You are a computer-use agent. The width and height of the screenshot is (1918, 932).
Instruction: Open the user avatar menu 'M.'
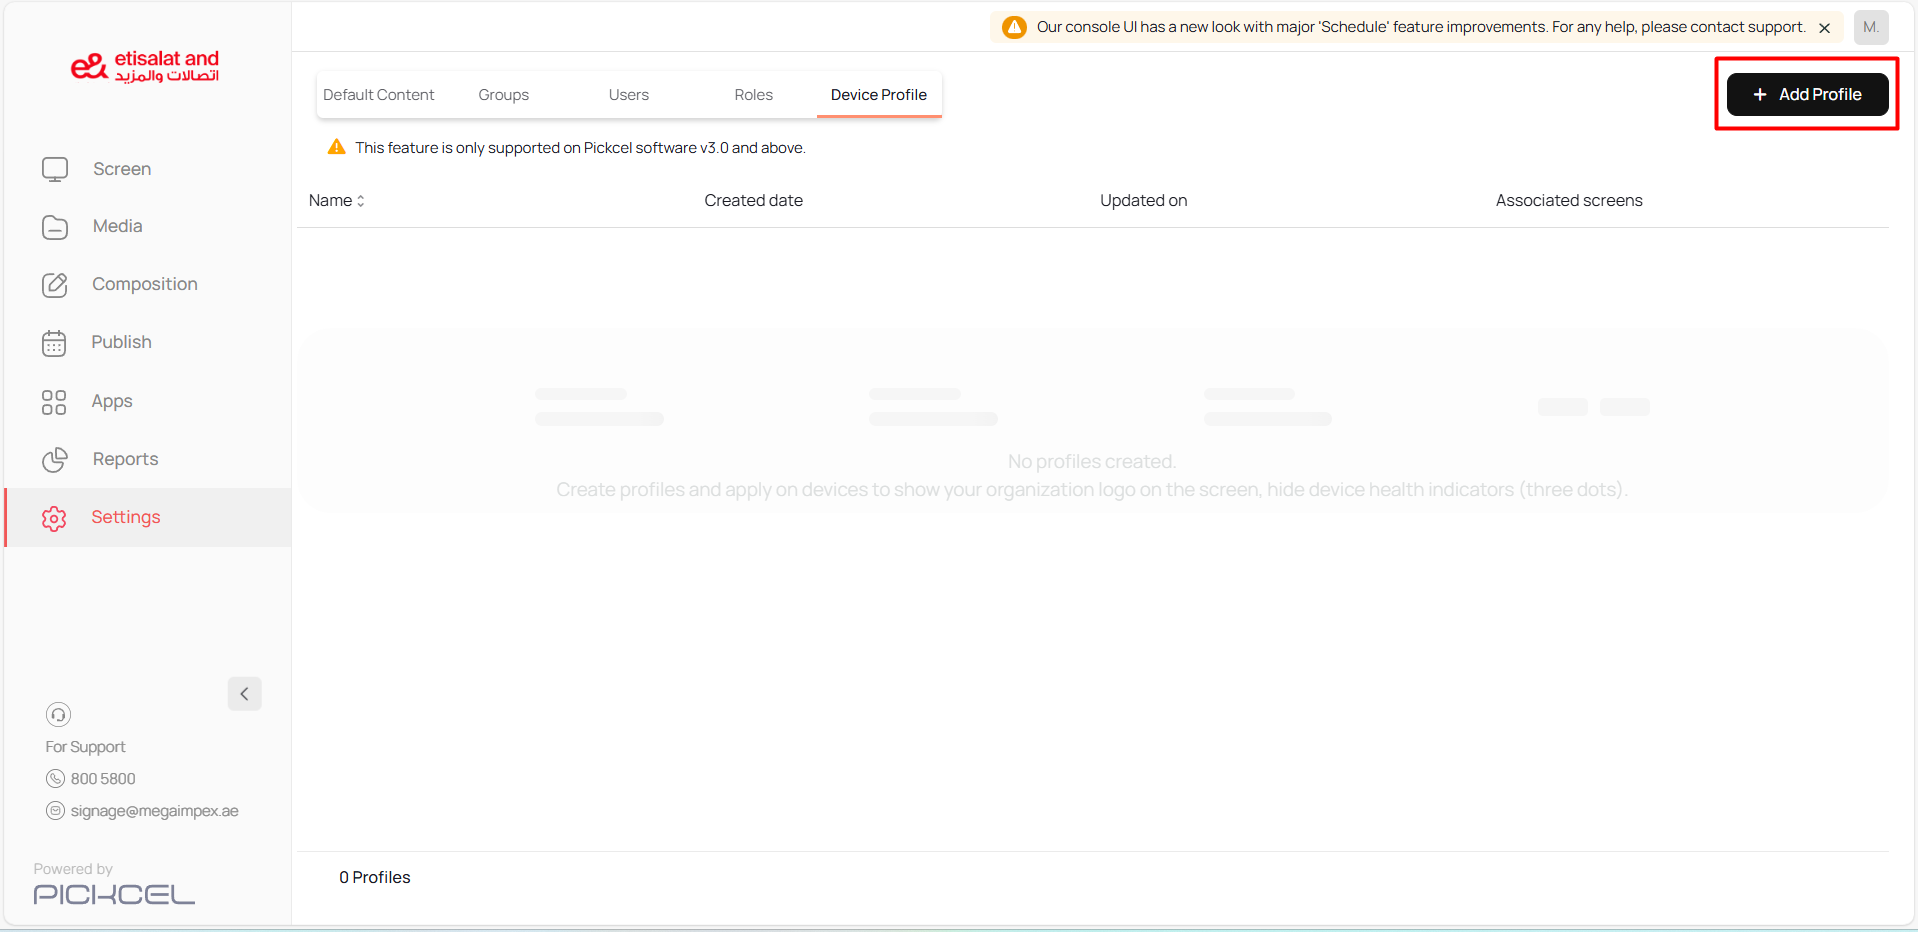click(1870, 27)
